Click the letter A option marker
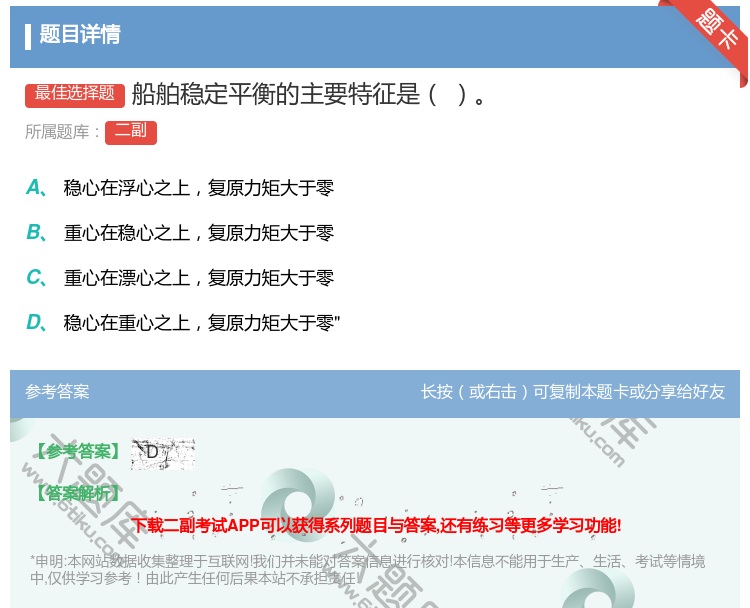The height and width of the screenshot is (608, 750). (x=36, y=188)
